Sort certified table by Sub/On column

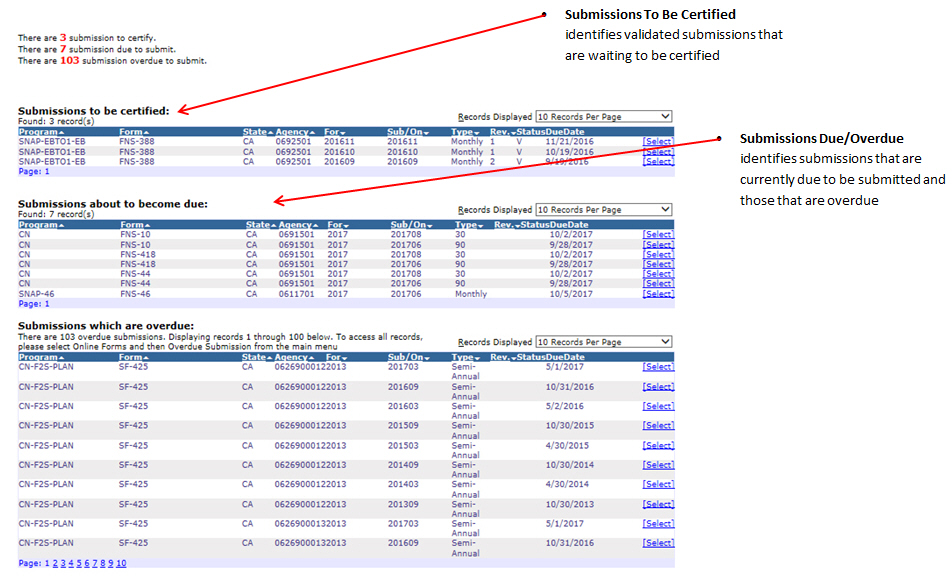tap(408, 132)
